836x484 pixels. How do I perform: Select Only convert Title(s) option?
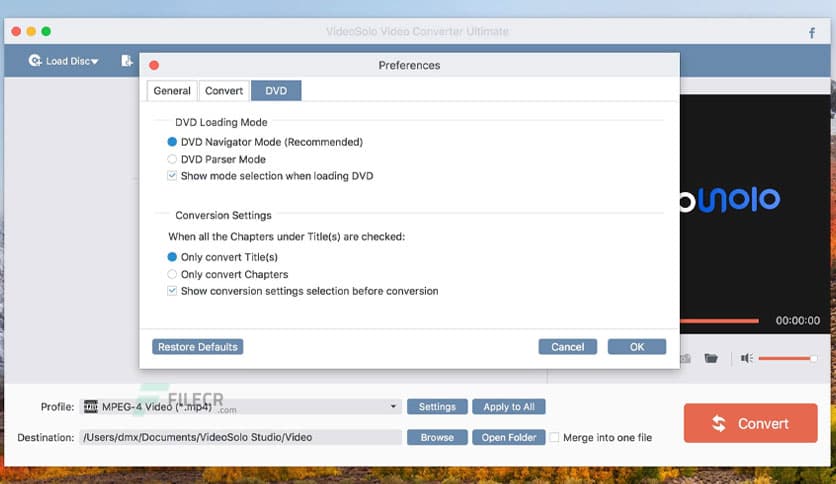tap(172, 257)
